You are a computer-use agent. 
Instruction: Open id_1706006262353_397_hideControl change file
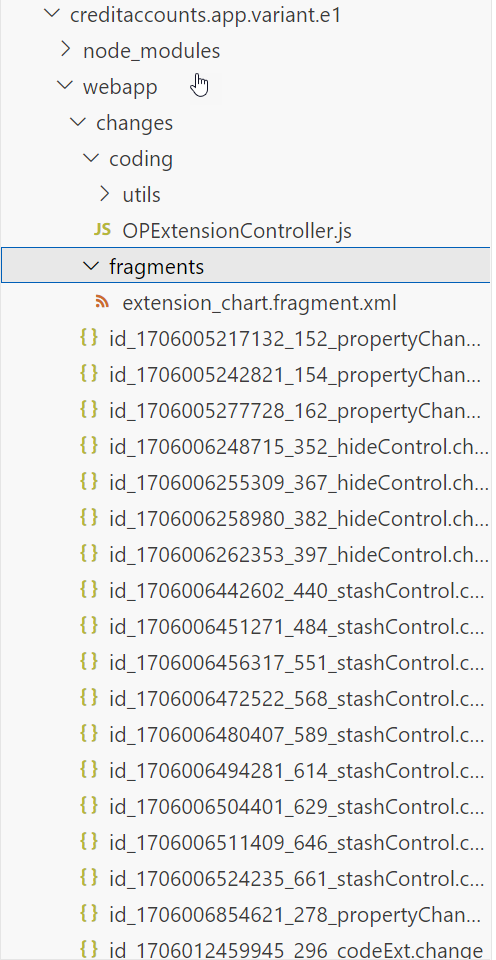[x=299, y=555]
